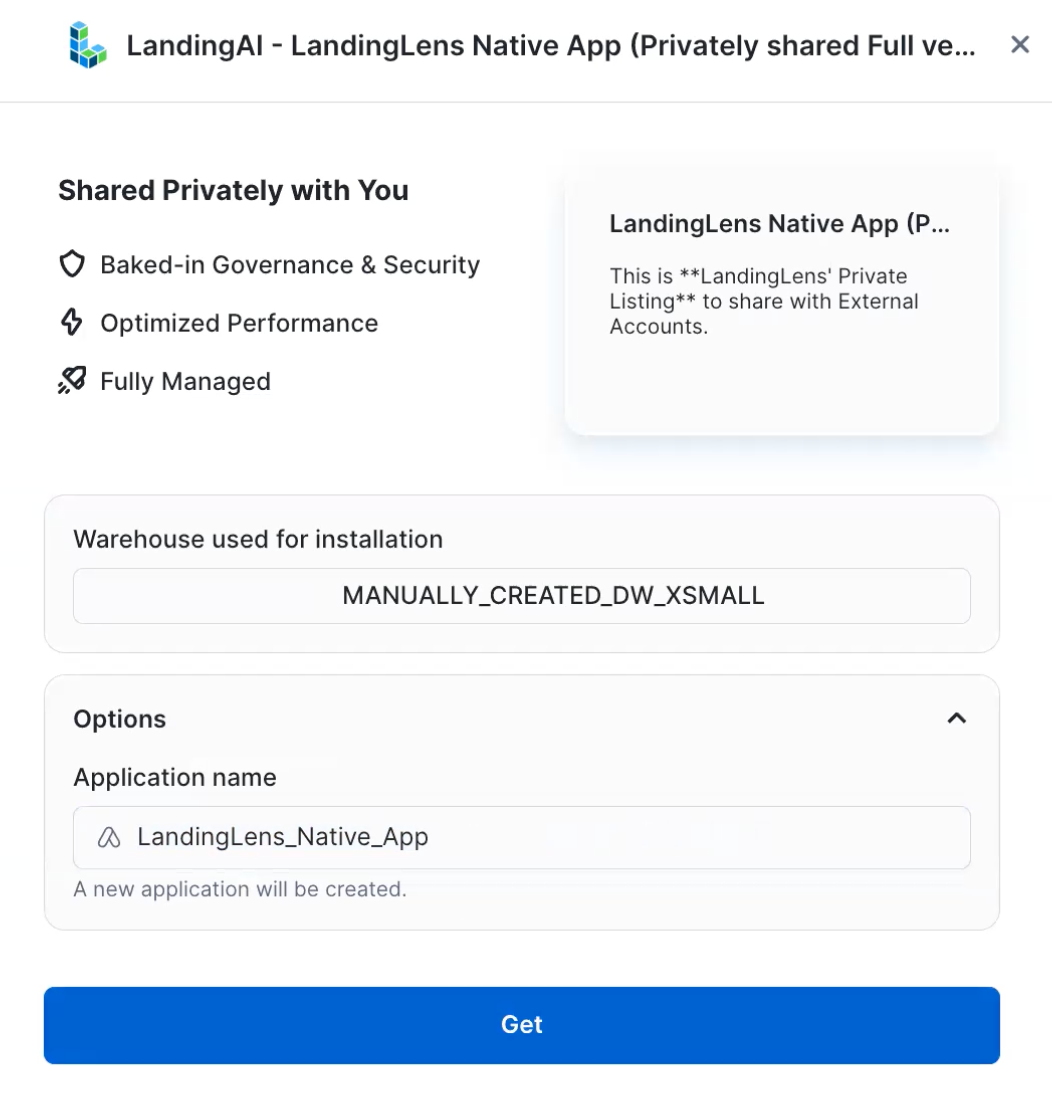Click the 'Baked-in Governance & Security' text

(x=290, y=265)
